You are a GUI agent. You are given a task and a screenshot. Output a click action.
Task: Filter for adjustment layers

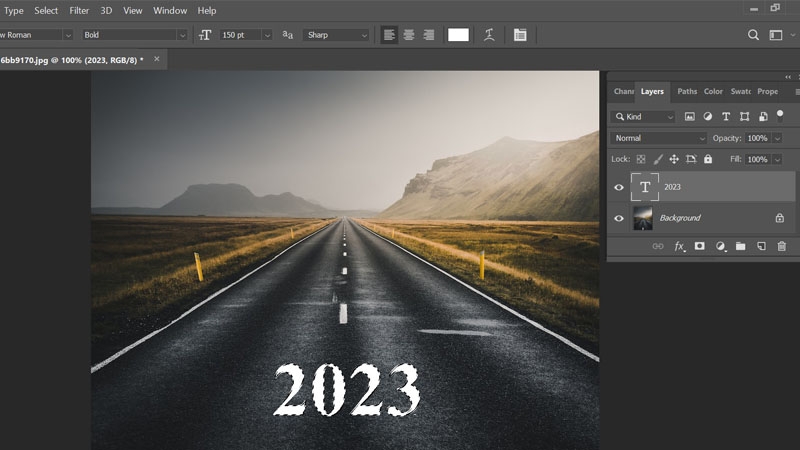(x=708, y=117)
